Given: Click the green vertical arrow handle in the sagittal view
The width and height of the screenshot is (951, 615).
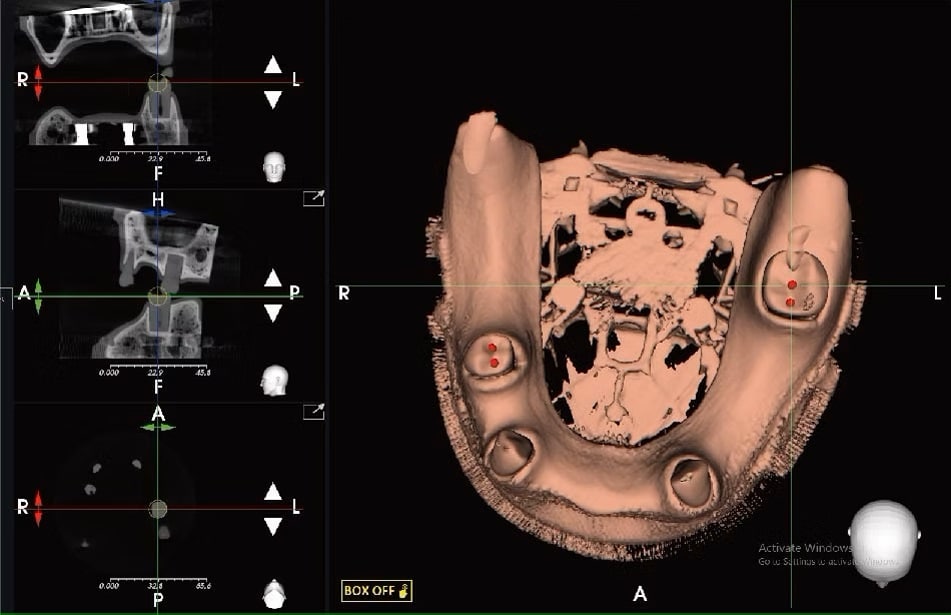Looking at the screenshot, I should [38, 296].
